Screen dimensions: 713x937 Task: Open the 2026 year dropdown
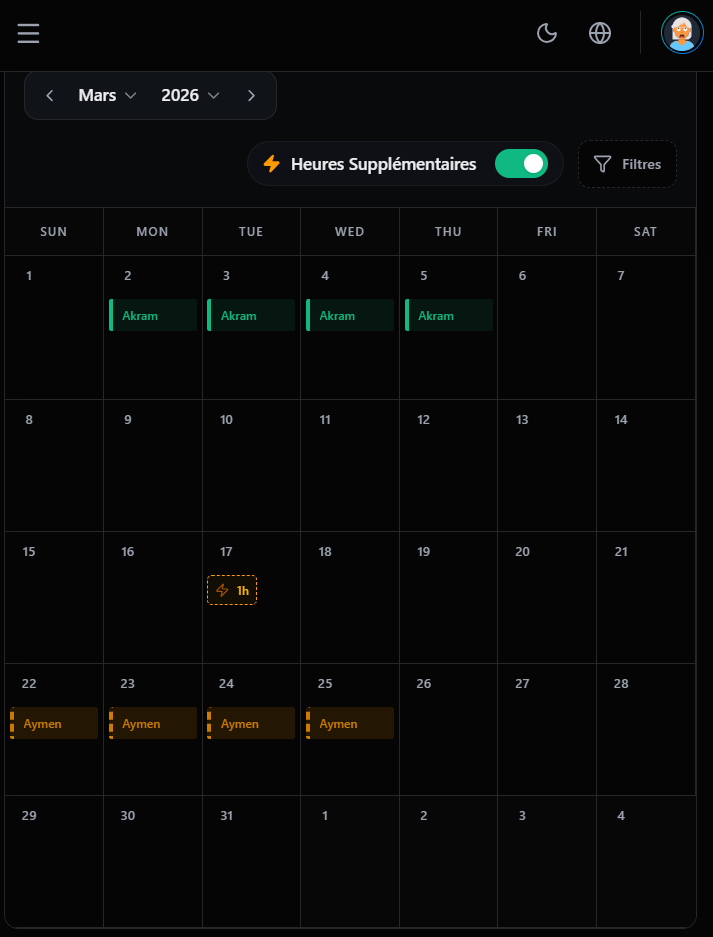point(190,95)
